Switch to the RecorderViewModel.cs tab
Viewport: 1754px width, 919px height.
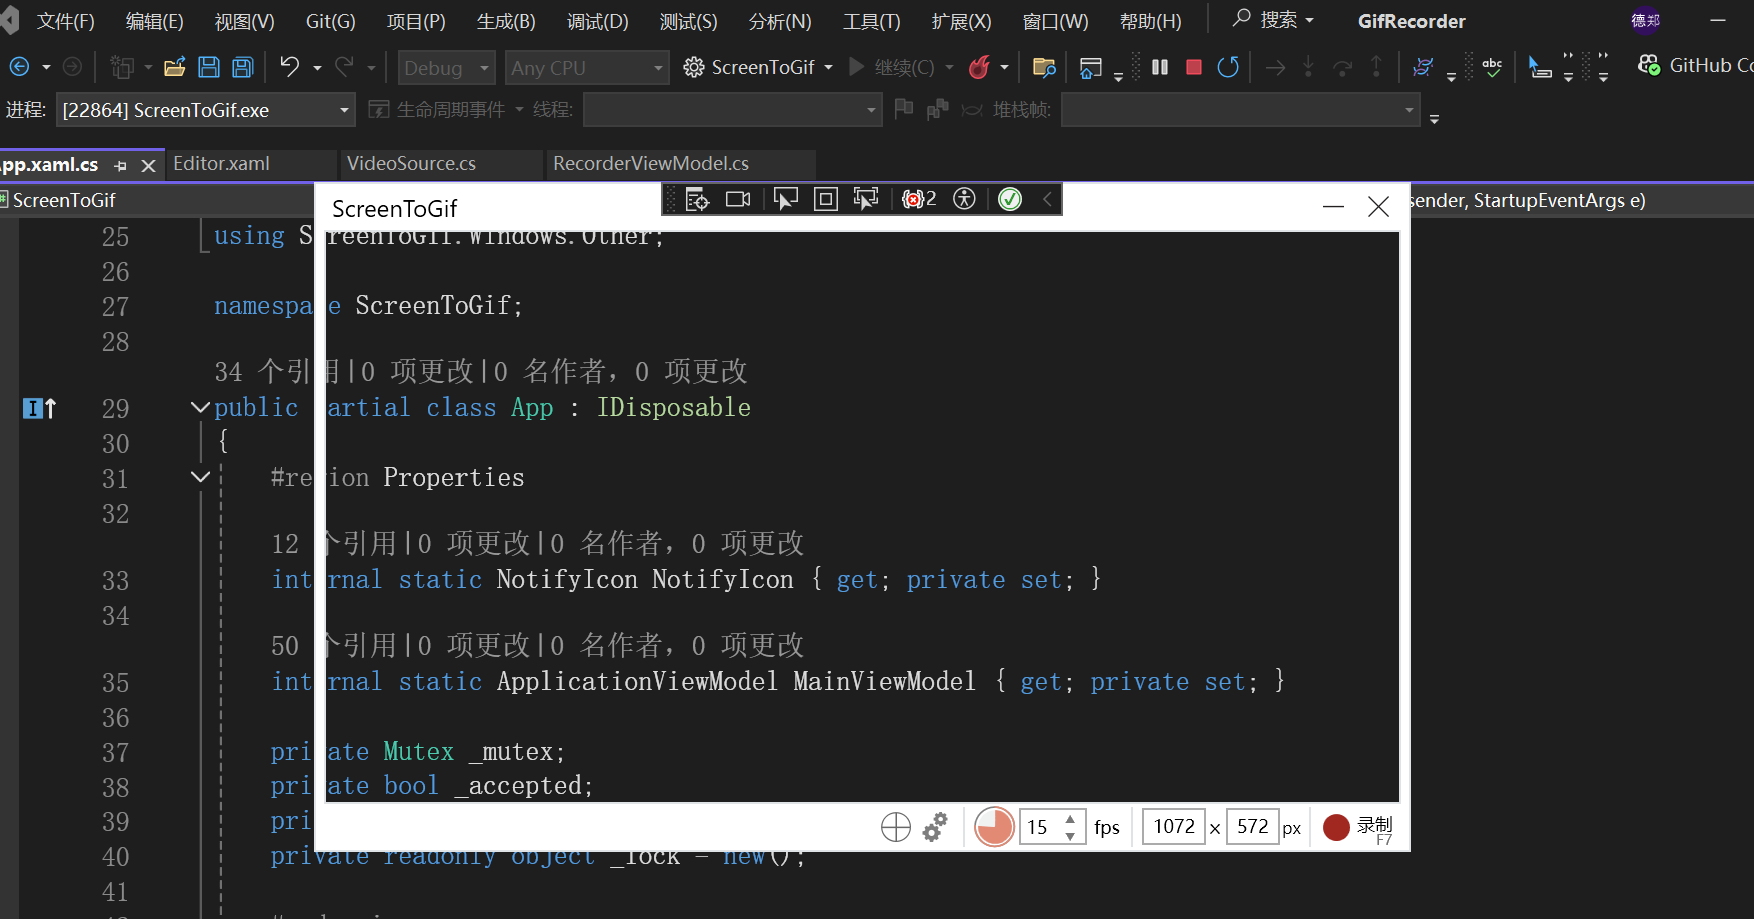click(x=651, y=164)
